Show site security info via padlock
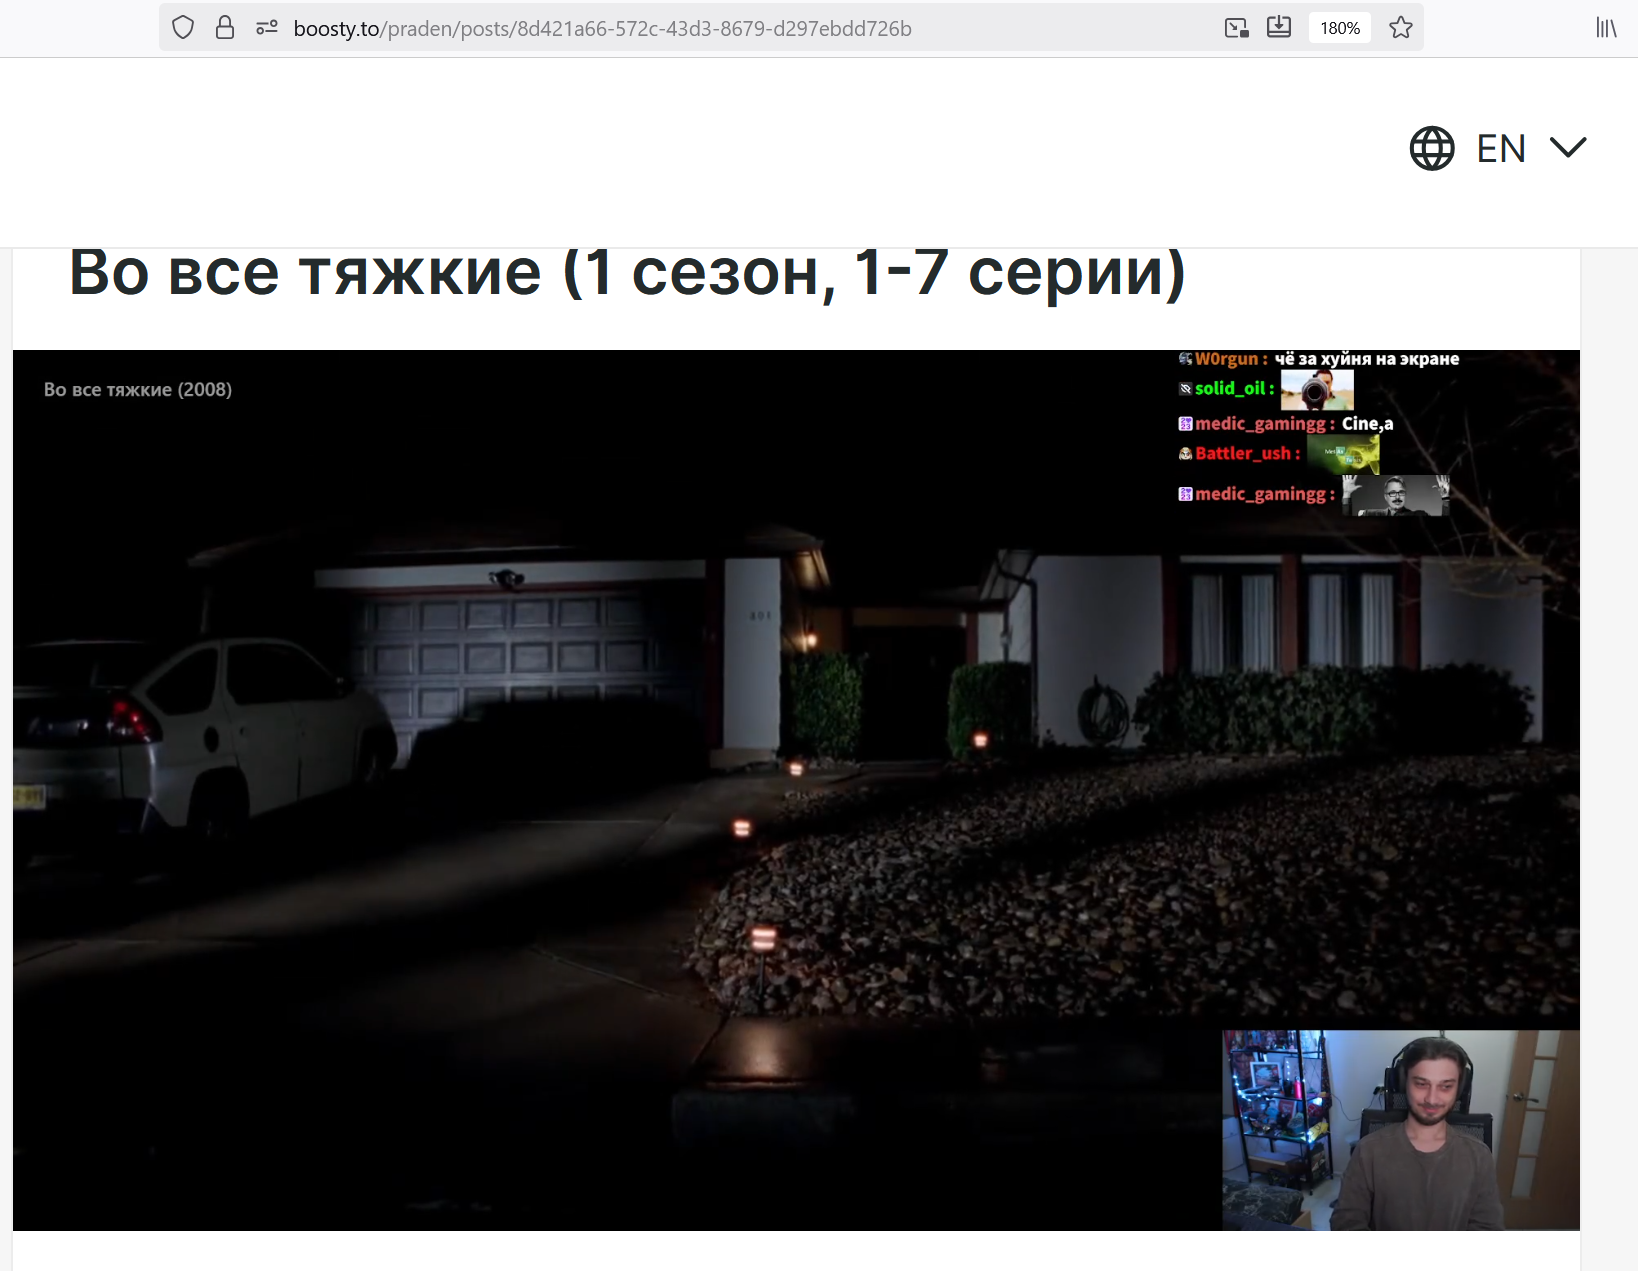Viewport: 1638px width, 1271px height. point(225,28)
